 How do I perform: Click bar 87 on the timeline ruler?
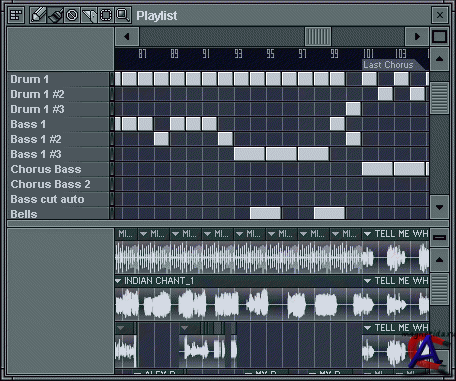pos(142,54)
